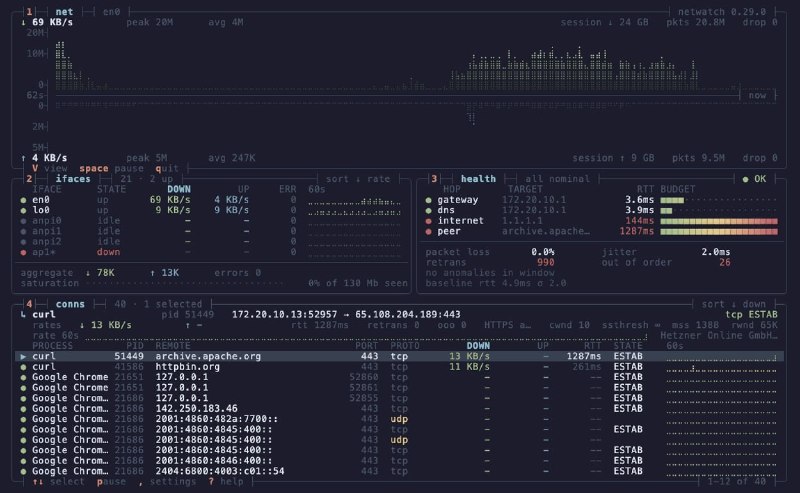Click the status dot on the 2404:6800:4003:c01::54 row
Image resolution: width=800 pixels, height=493 pixels.
point(23,471)
